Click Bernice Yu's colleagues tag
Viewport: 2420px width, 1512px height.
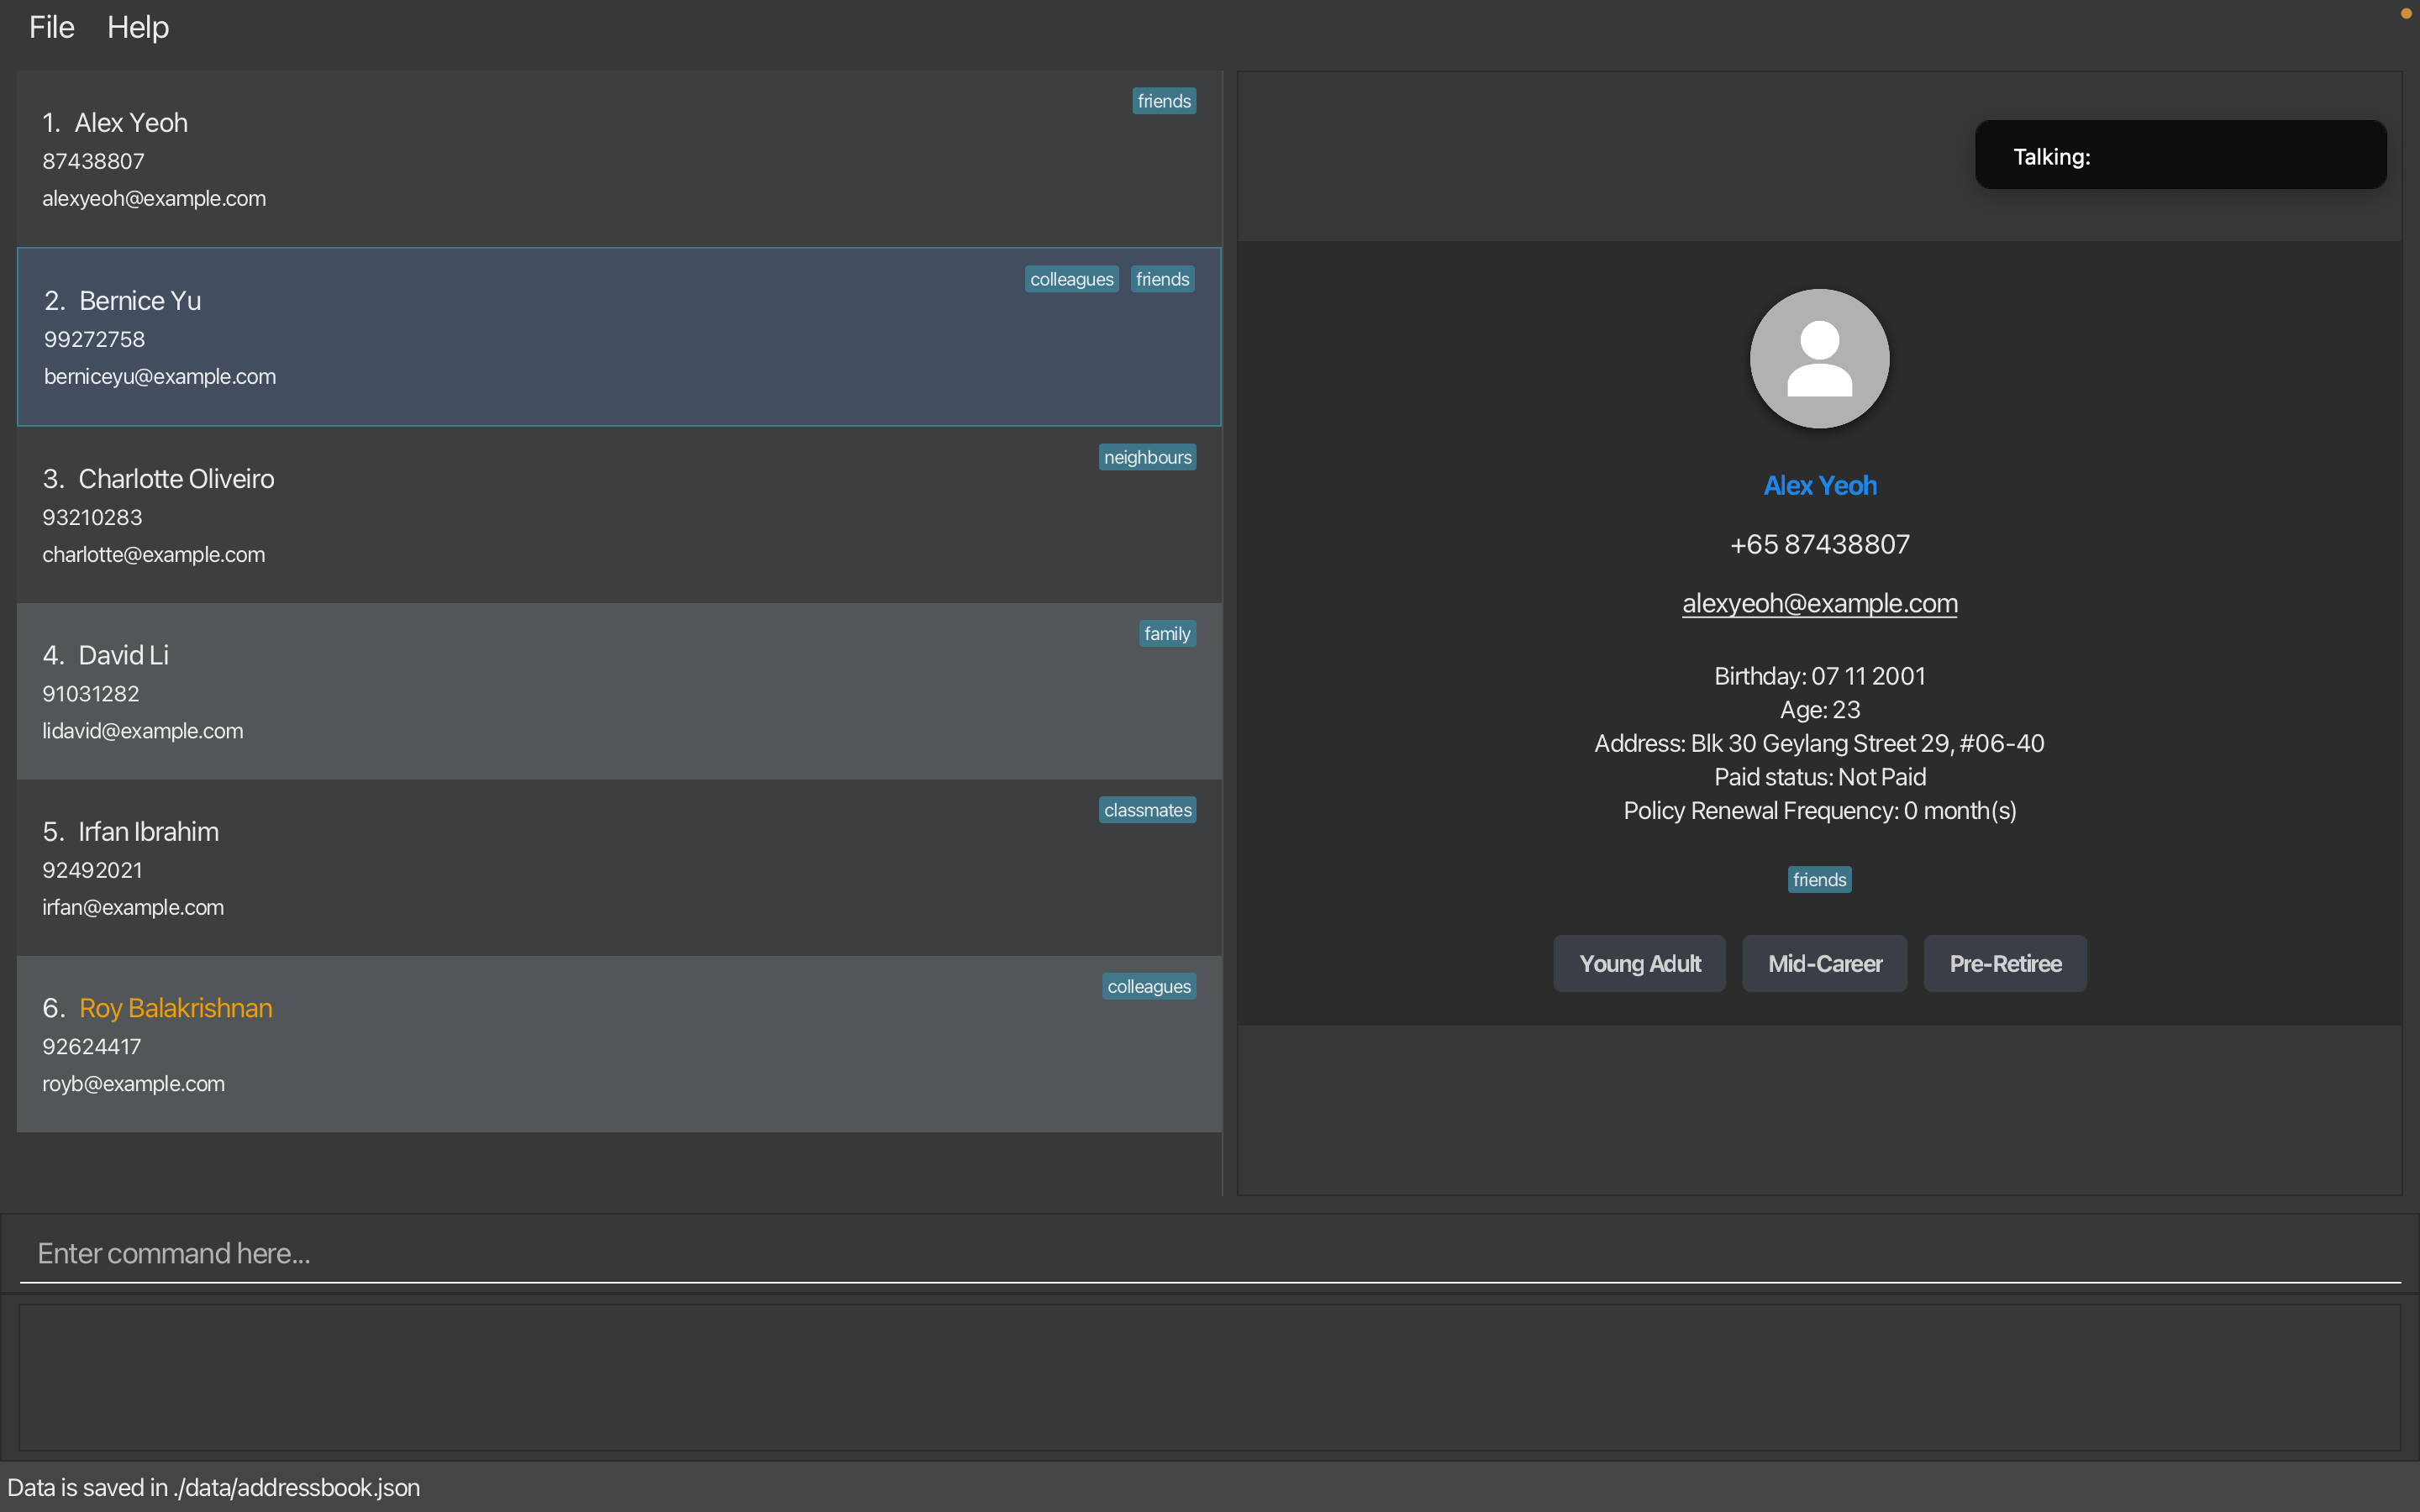1071,279
